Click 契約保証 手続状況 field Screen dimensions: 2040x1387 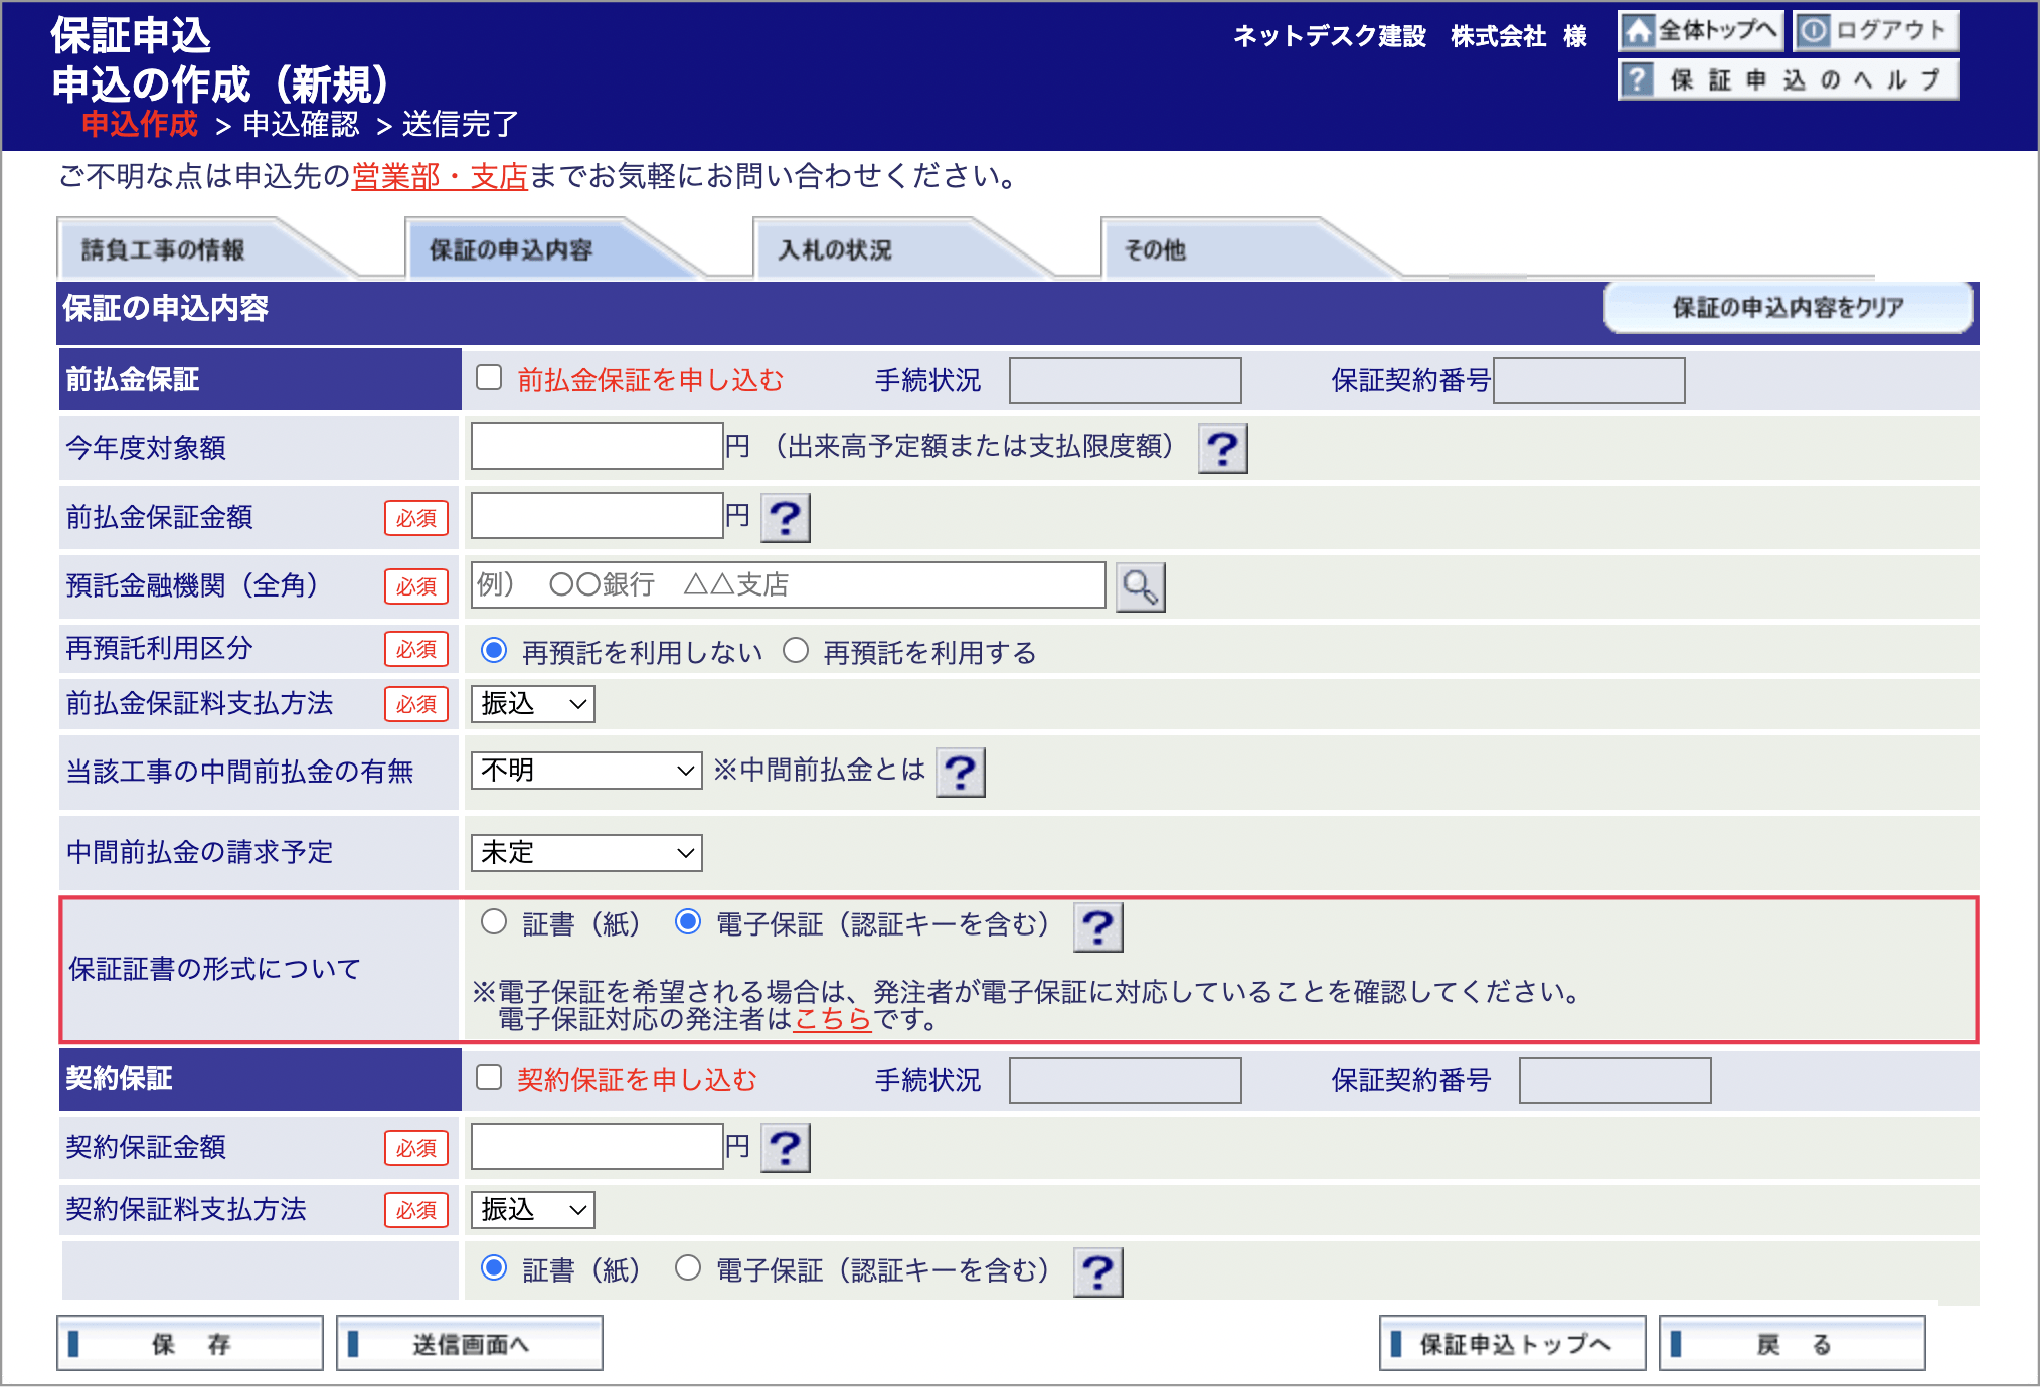(1125, 1080)
